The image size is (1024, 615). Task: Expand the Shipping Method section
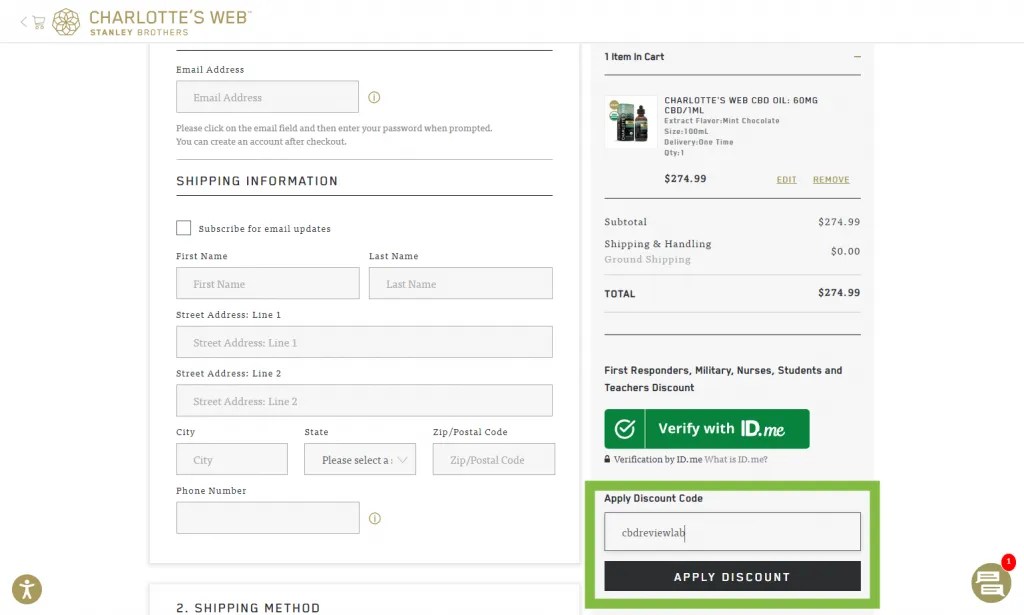tap(247, 606)
